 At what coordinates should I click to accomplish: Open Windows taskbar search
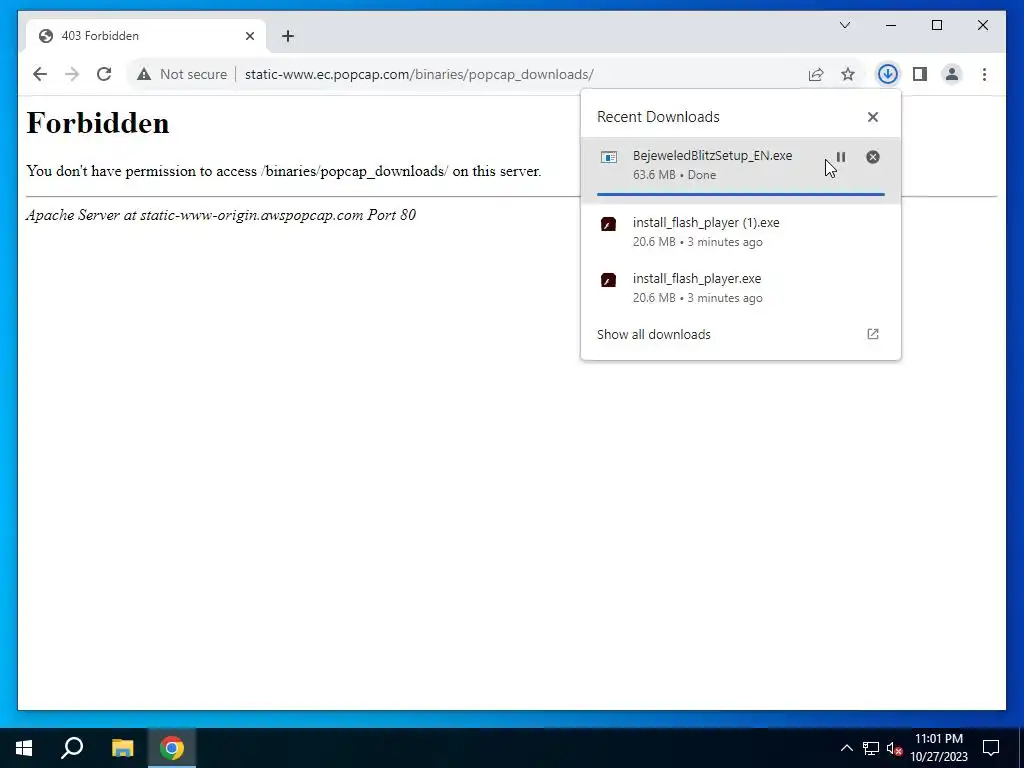[x=72, y=748]
